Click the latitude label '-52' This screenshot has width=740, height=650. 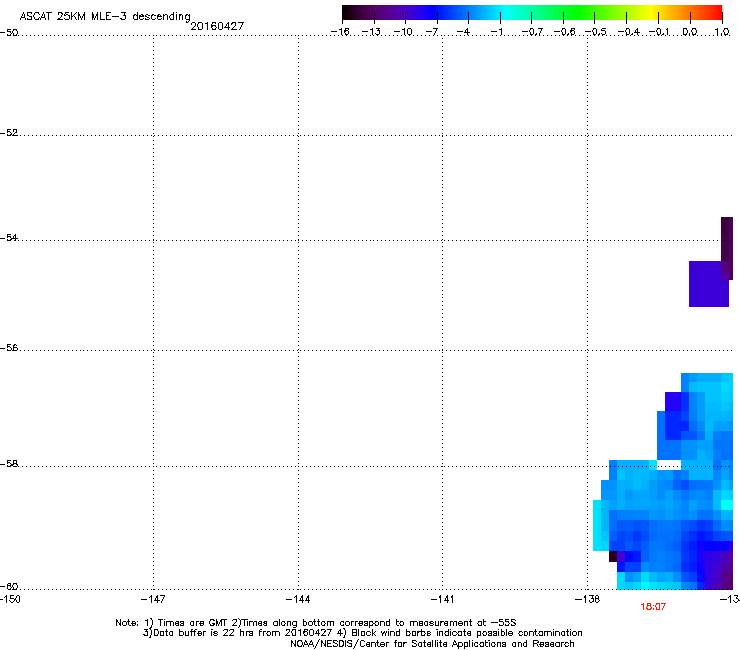pyautogui.click(x=9, y=133)
